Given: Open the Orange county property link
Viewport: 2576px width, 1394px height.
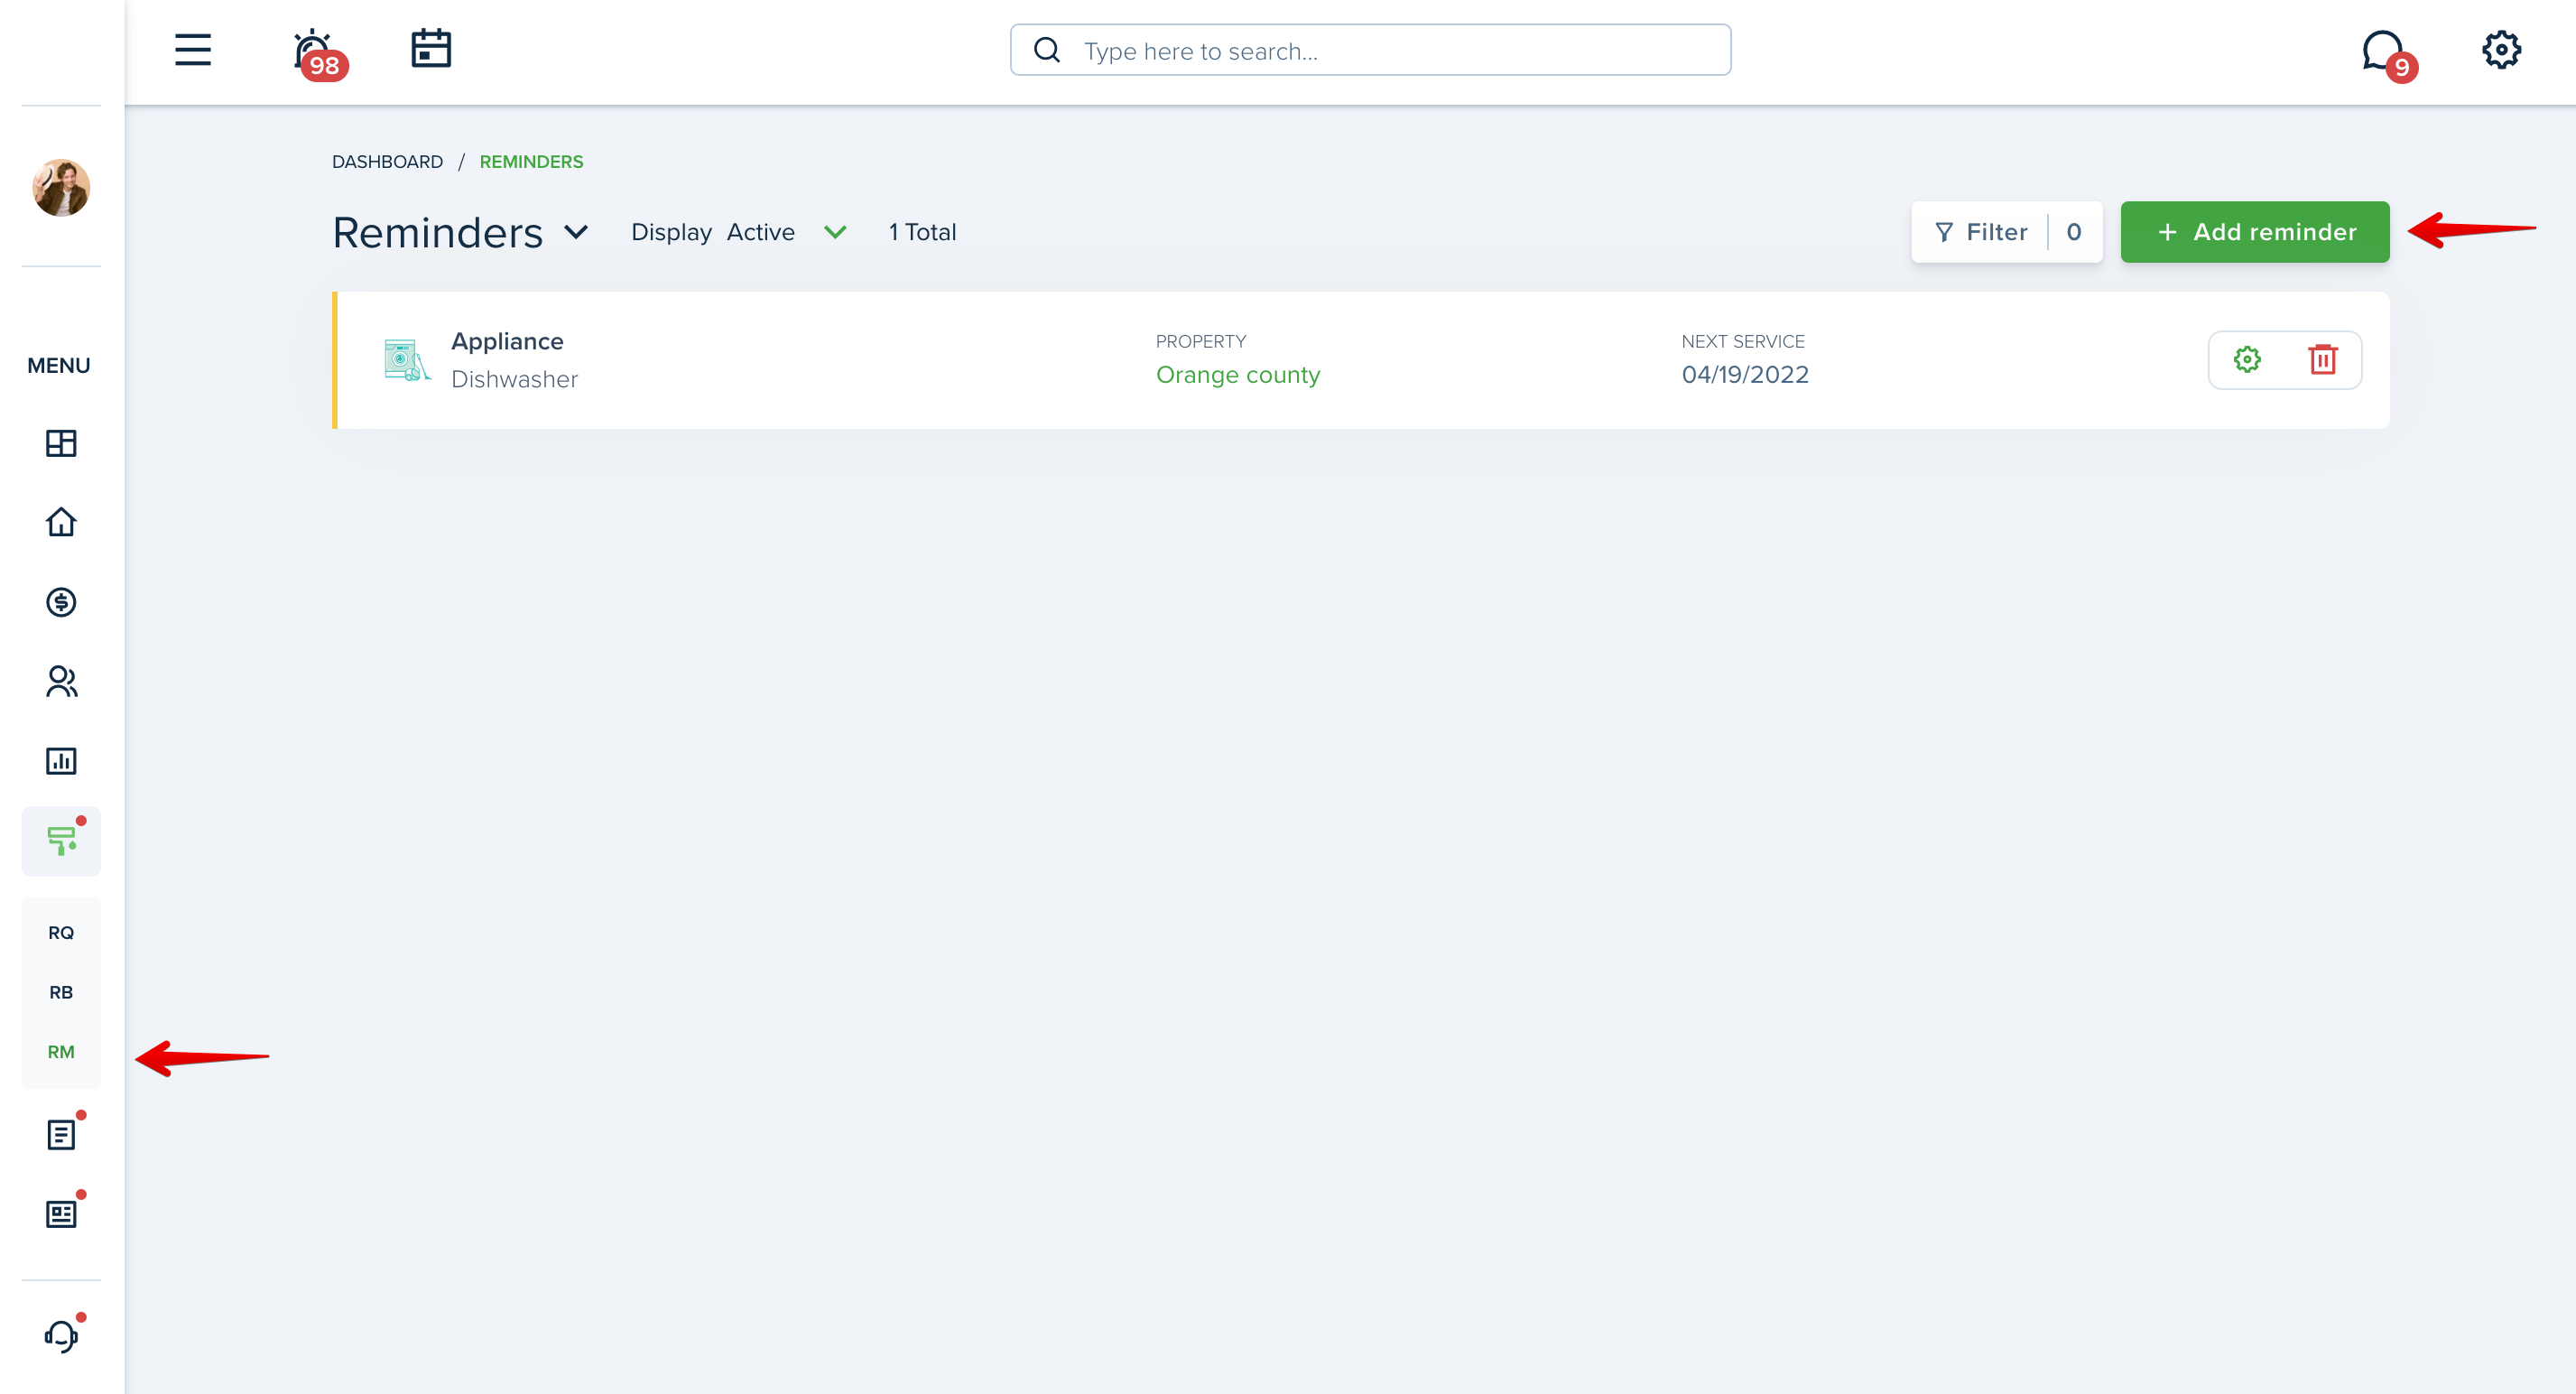Looking at the screenshot, I should (x=1238, y=375).
